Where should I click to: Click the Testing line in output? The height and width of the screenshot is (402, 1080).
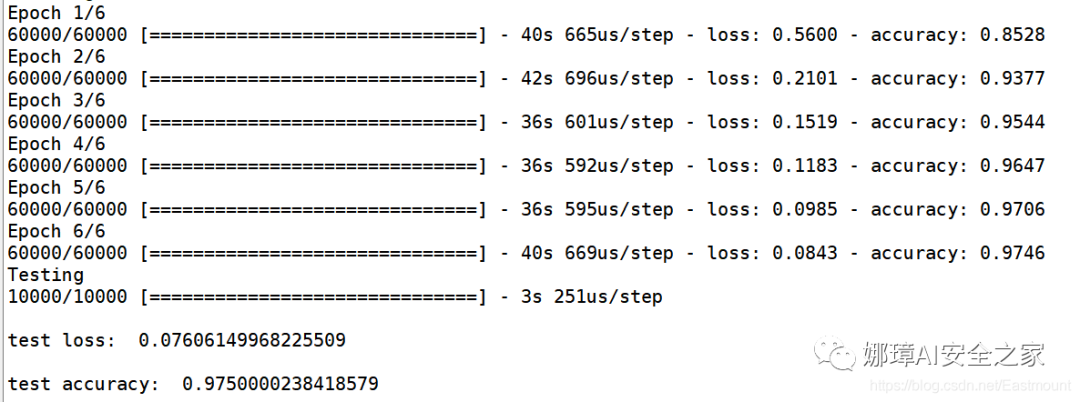click(x=45, y=275)
